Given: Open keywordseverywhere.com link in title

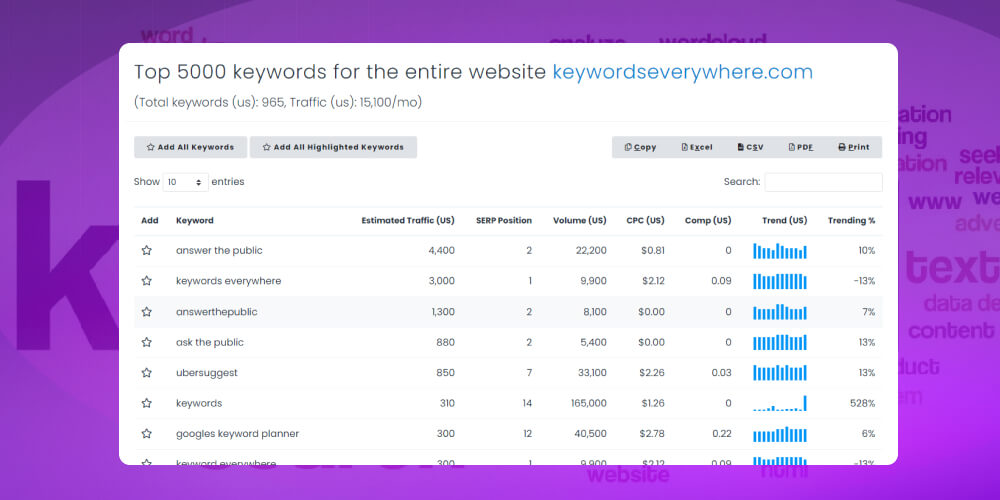Looking at the screenshot, I should (x=682, y=72).
